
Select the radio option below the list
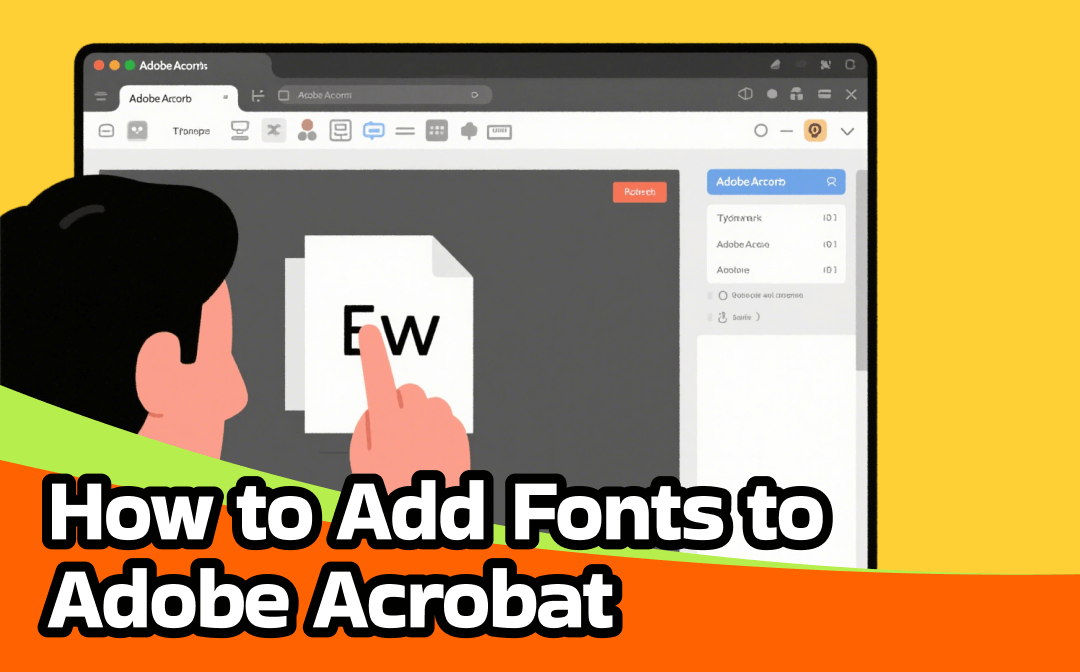723,295
